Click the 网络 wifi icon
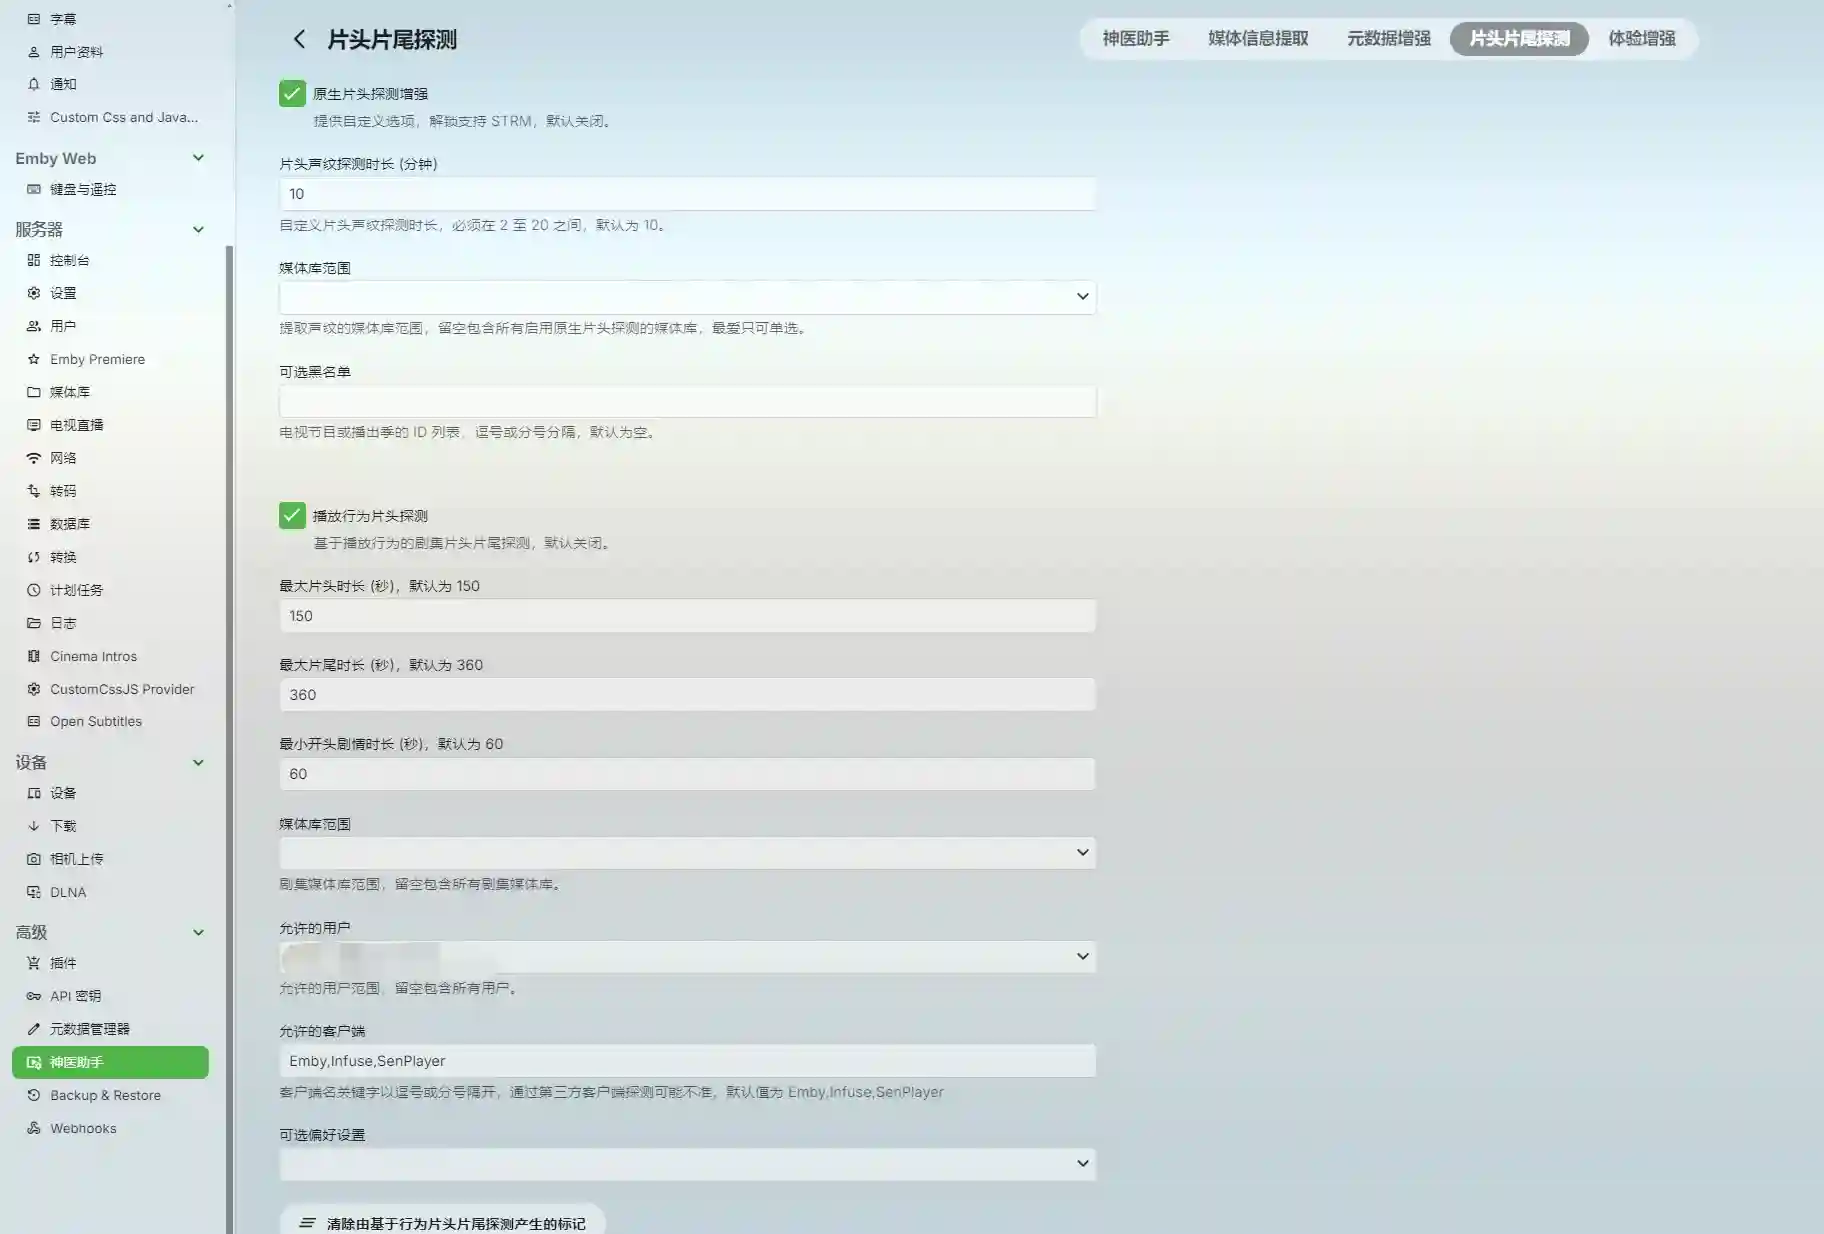Image resolution: width=1824 pixels, height=1234 pixels. [34, 458]
